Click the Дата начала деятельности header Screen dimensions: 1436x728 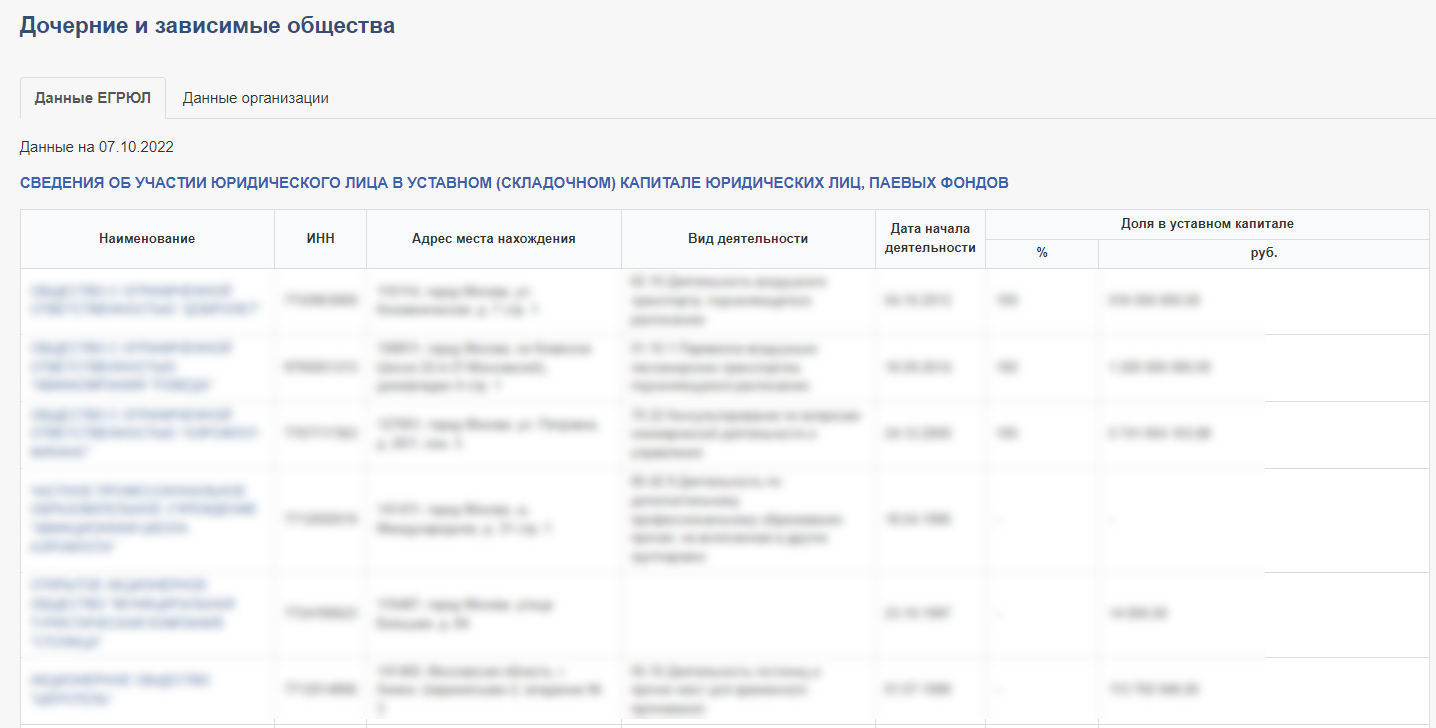(x=930, y=239)
